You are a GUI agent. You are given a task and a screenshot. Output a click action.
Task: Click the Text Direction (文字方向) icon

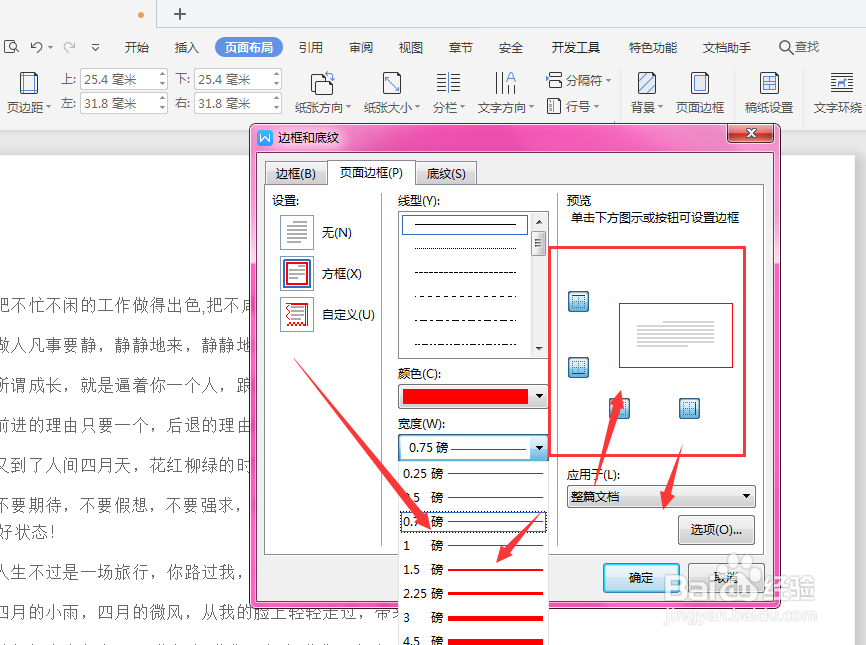[505, 83]
